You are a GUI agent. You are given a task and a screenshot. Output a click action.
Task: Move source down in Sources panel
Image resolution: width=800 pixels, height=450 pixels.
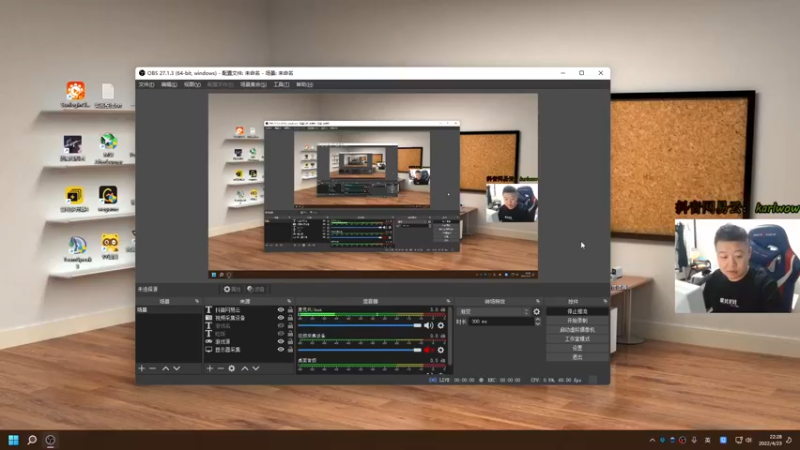256,368
